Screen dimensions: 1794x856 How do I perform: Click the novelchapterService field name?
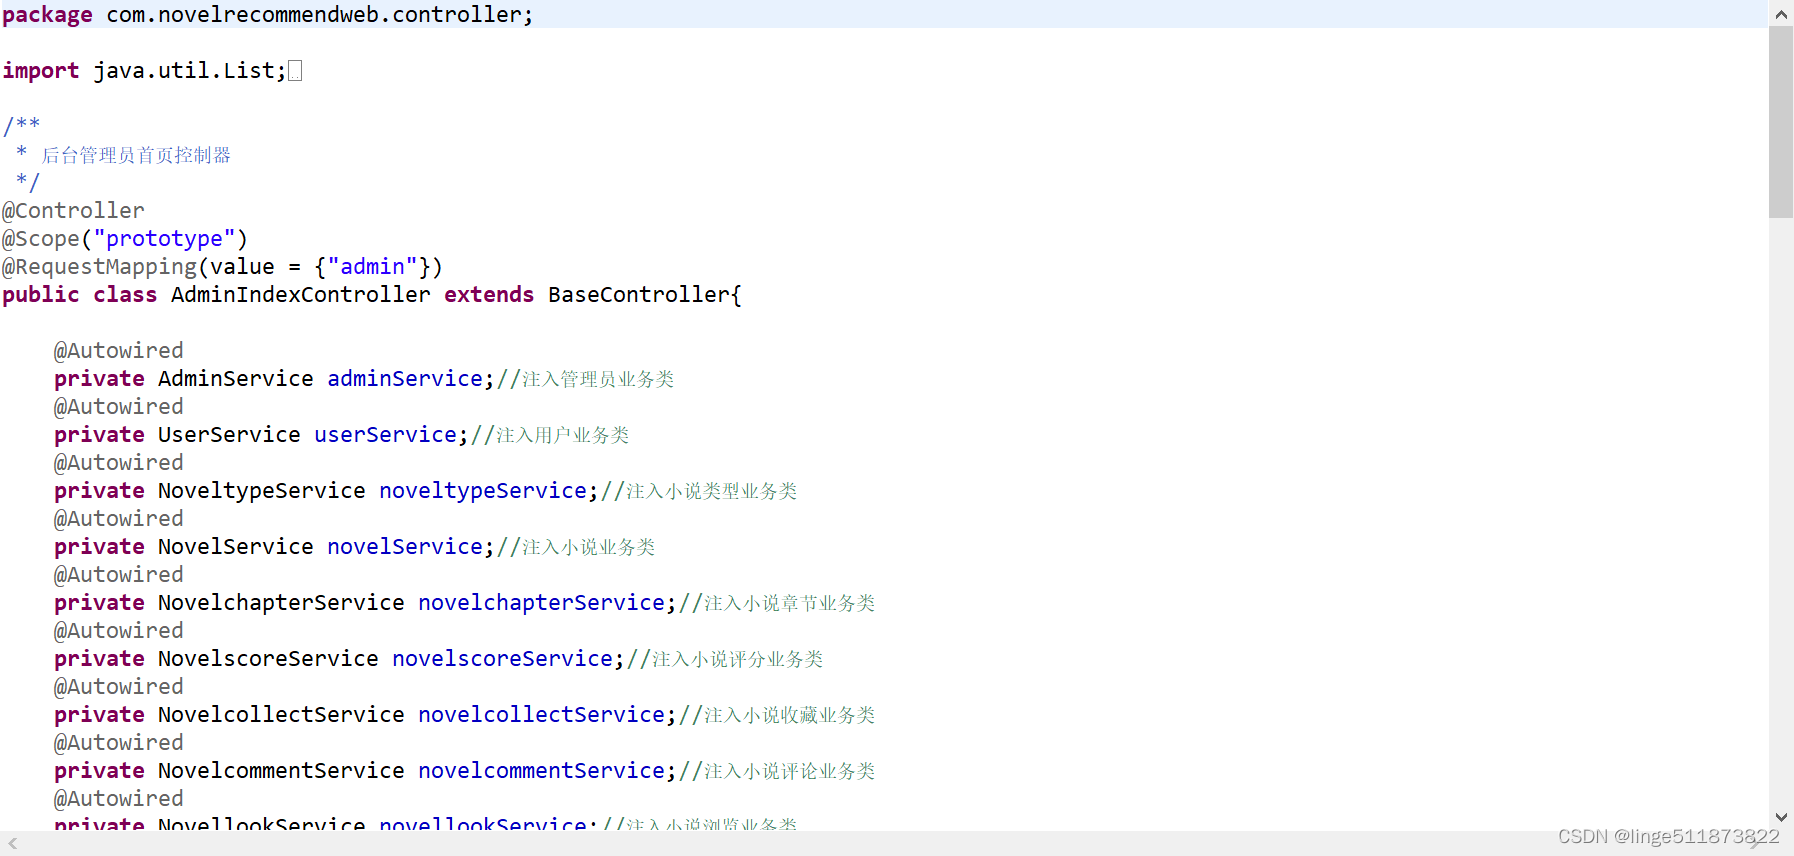542,603
